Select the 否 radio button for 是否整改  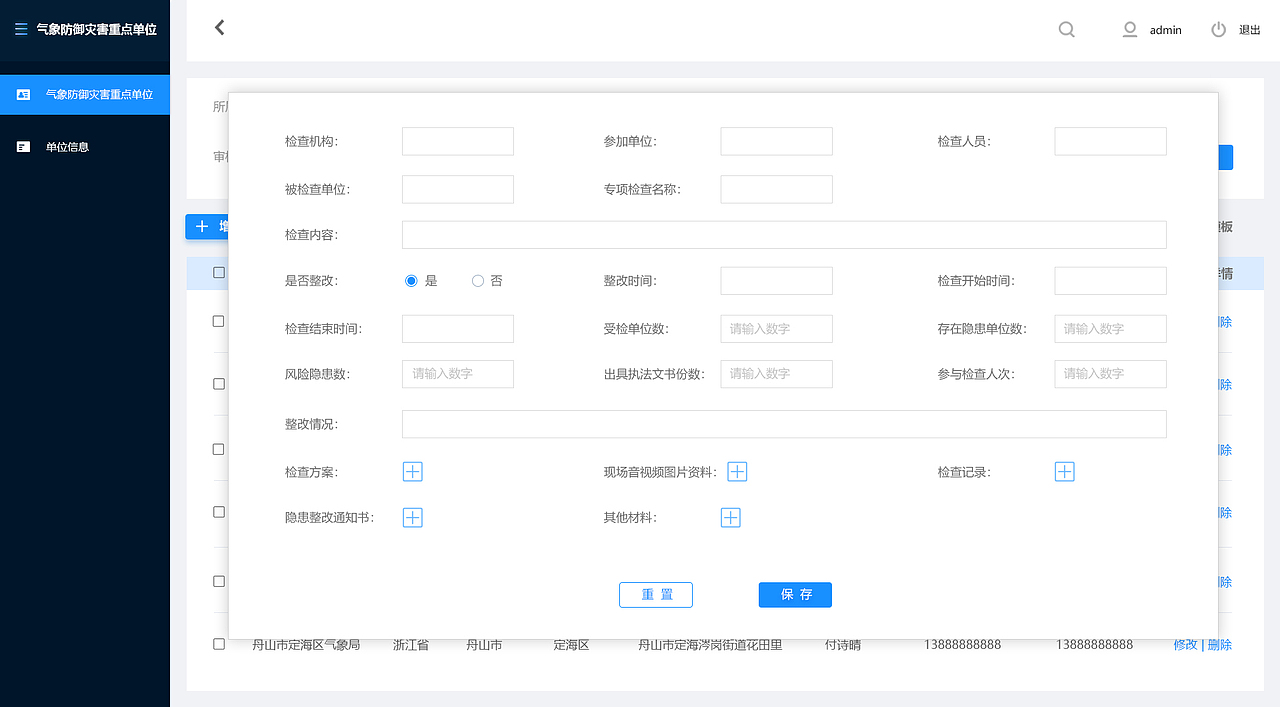click(477, 280)
